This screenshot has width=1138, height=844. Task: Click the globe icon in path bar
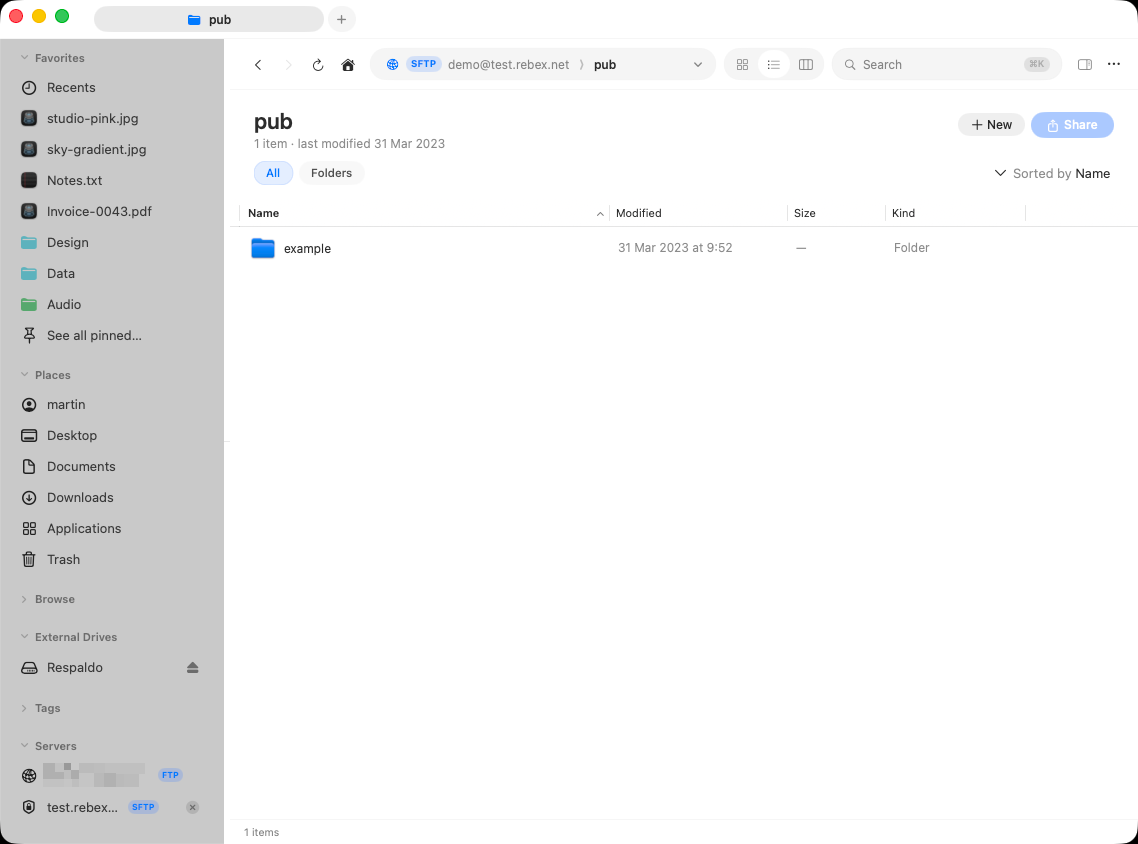point(392,65)
